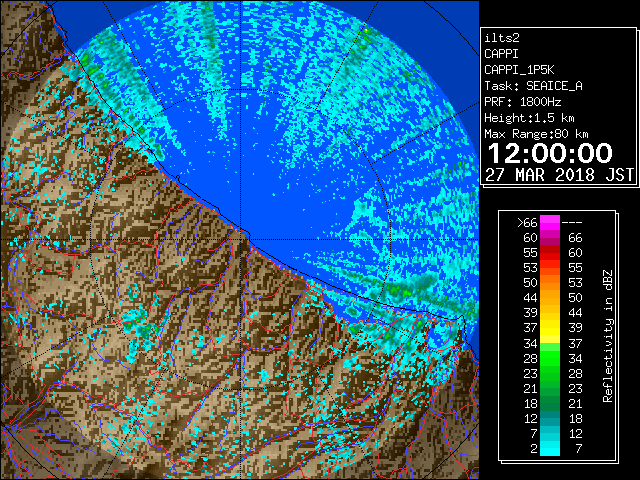Select the 'CAPPI_1P5K' product name text
Image resolution: width=640 pixels, height=480 pixels.
coord(519,70)
